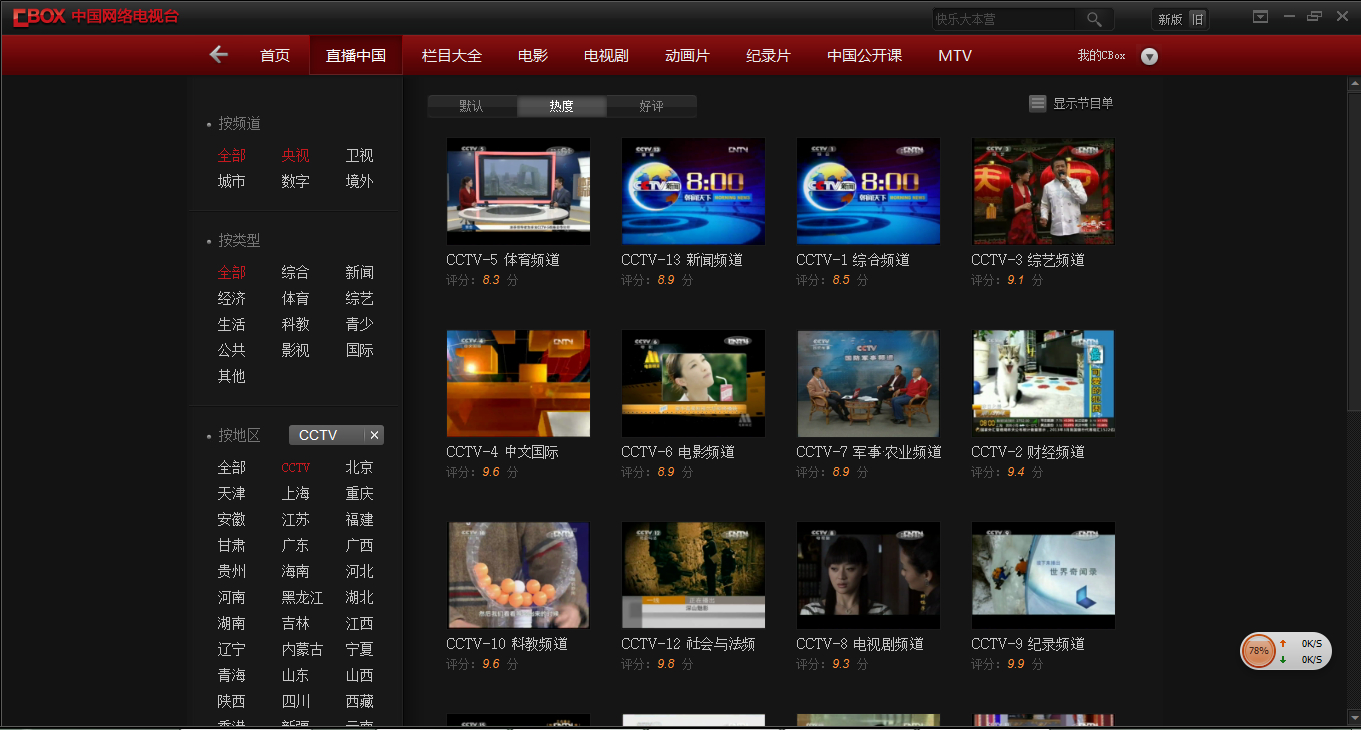Filter by type 体育
1361x730 pixels.
pyautogui.click(x=295, y=298)
